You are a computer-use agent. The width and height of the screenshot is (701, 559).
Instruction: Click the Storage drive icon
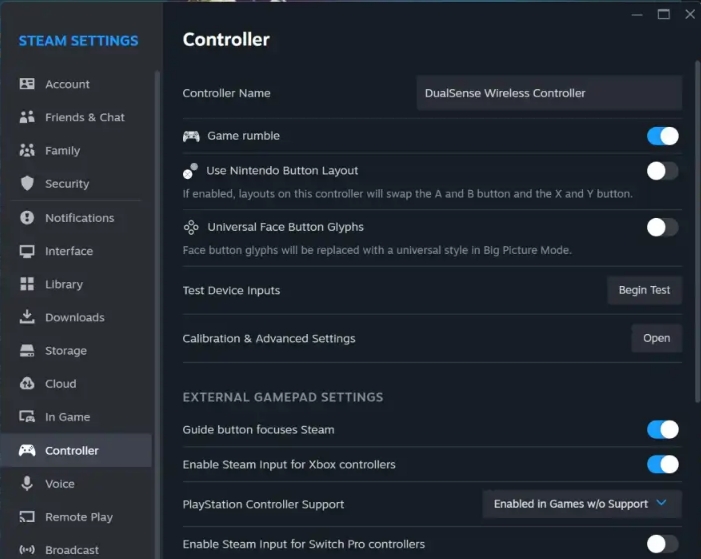click(x=27, y=351)
